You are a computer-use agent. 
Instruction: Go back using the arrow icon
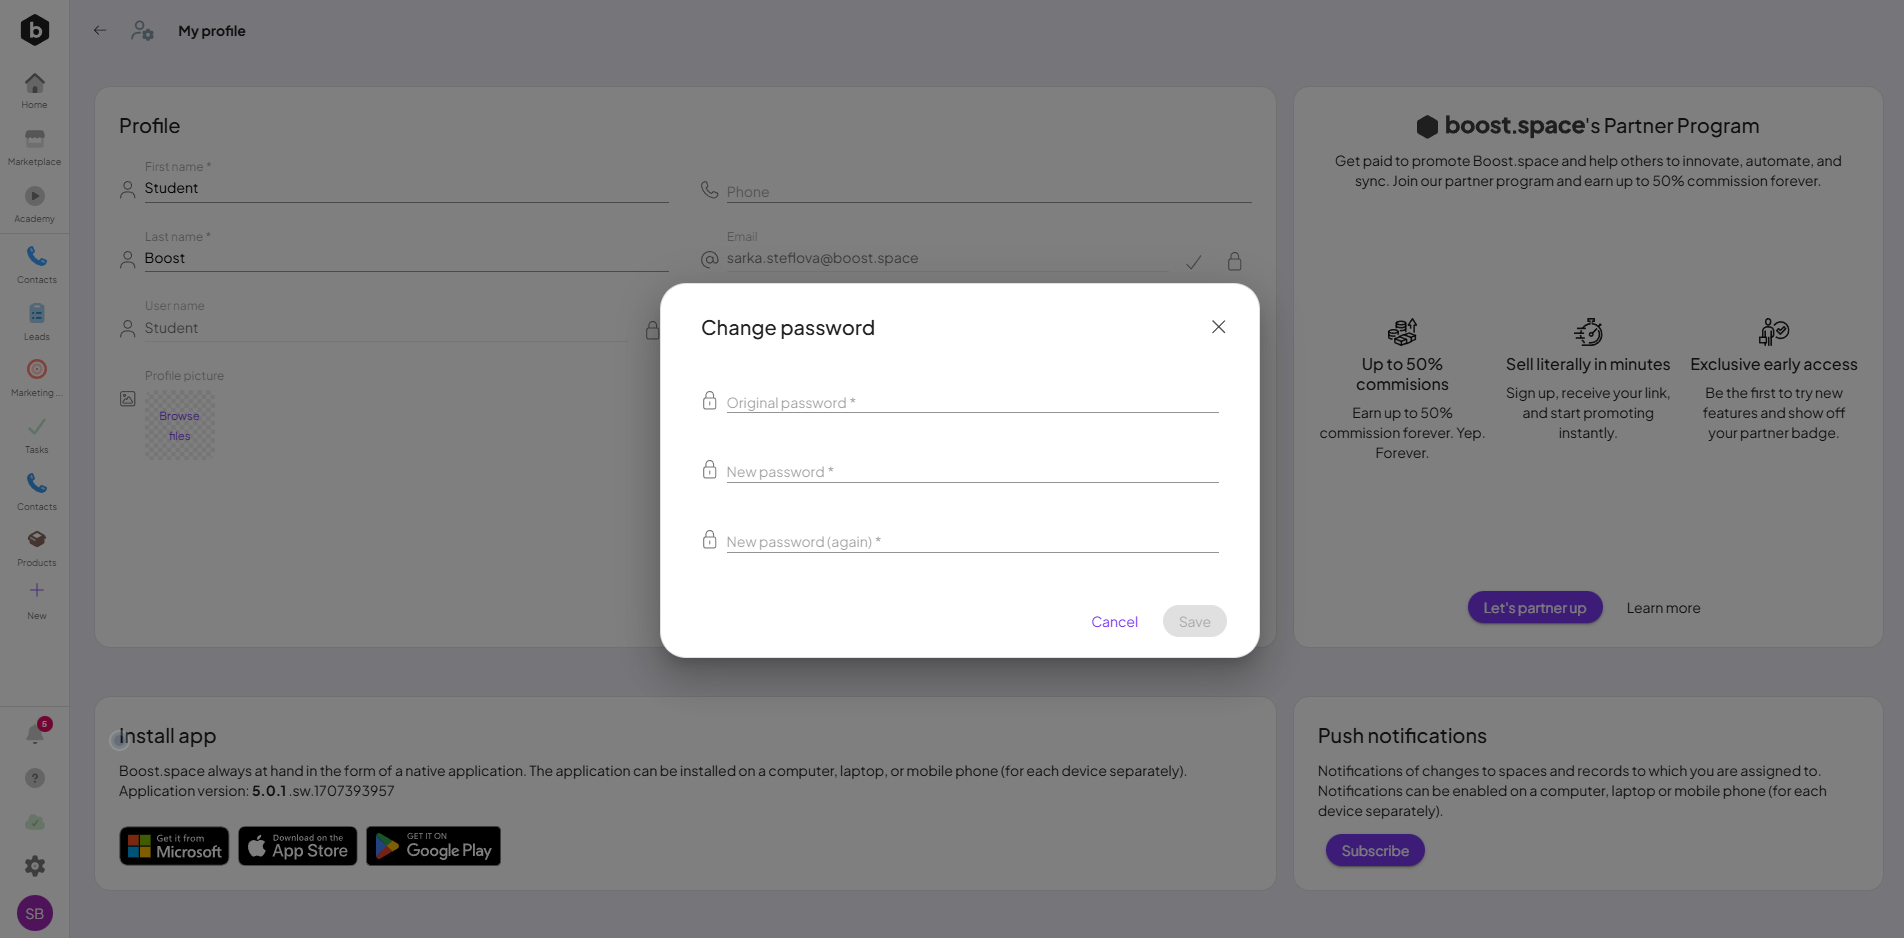100,30
